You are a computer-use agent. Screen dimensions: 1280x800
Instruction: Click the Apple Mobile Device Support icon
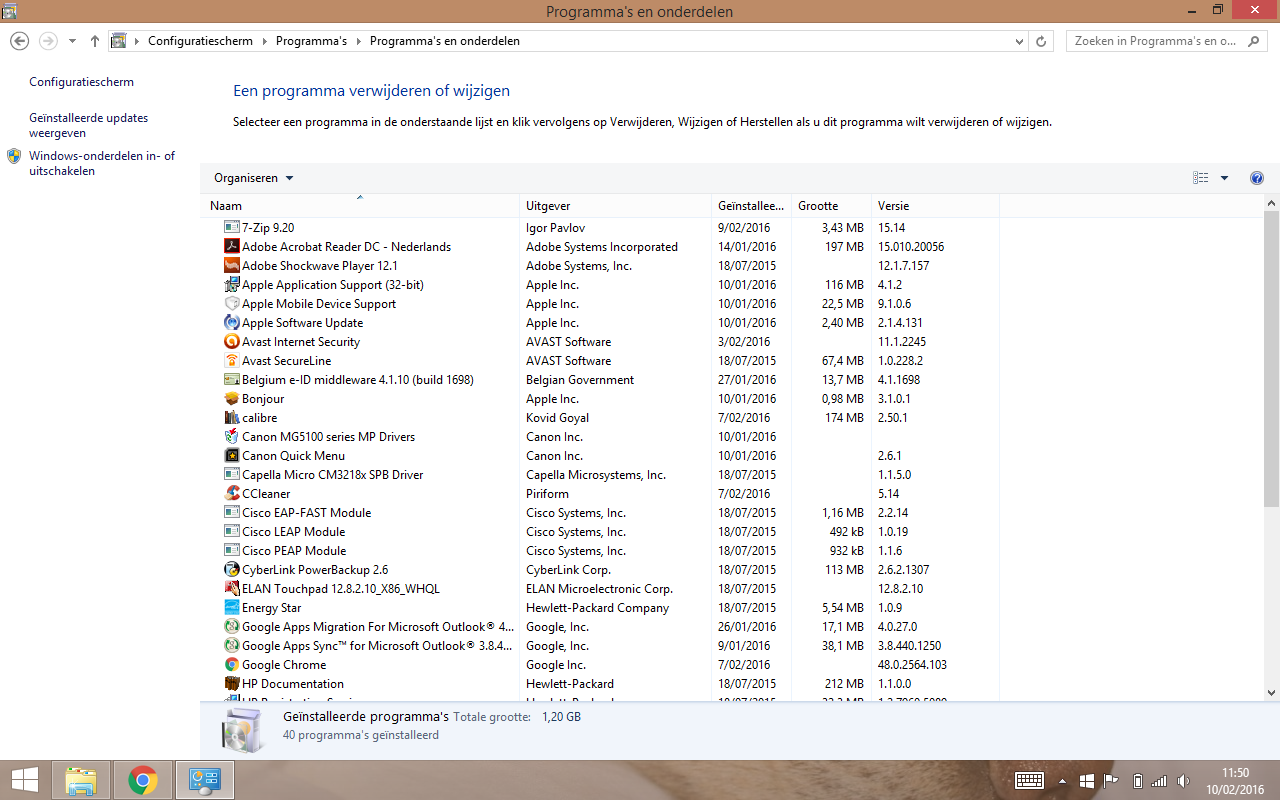tap(232, 304)
